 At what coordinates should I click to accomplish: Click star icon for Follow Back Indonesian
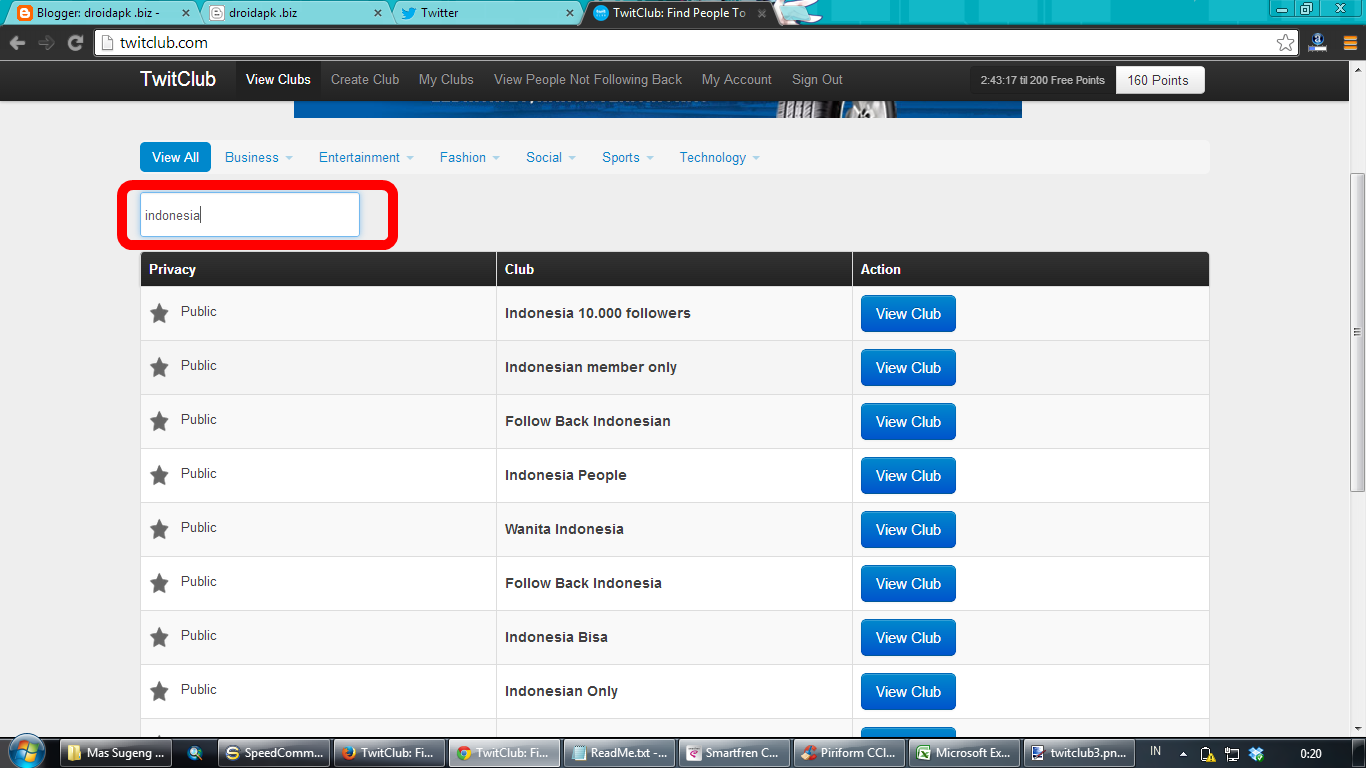[159, 421]
